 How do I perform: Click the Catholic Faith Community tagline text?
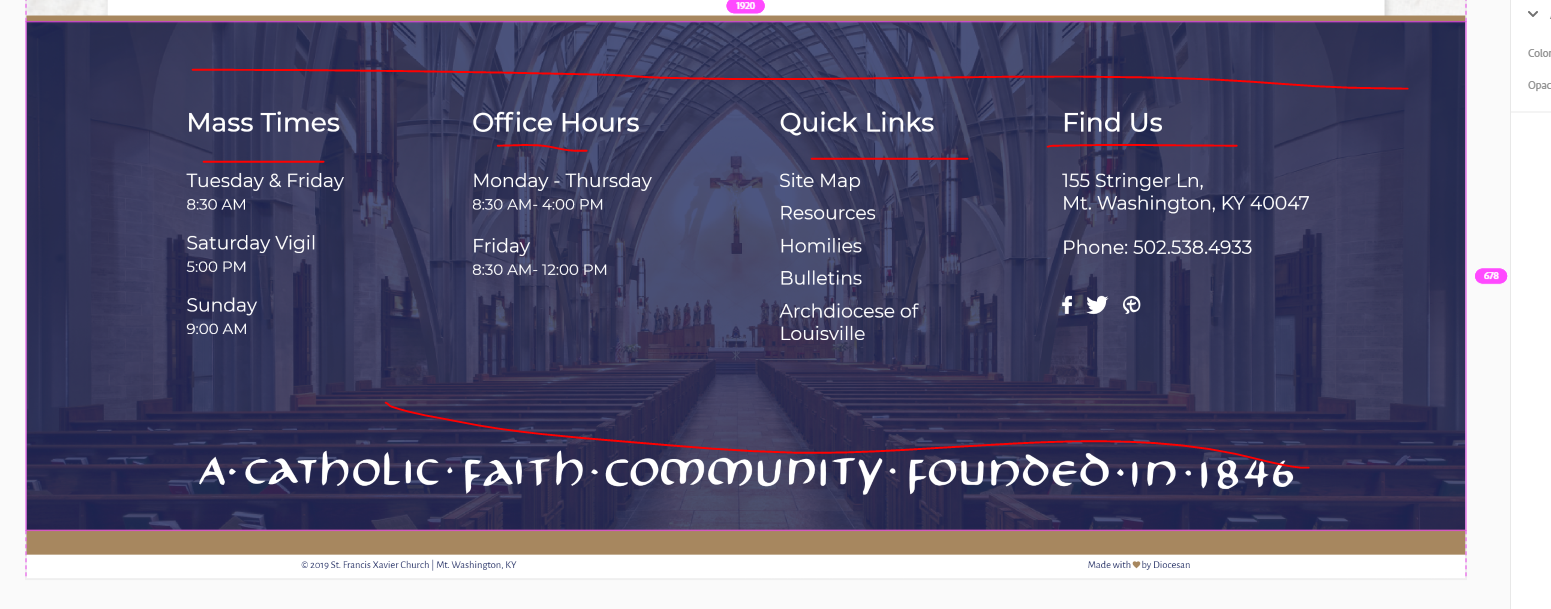[746, 472]
